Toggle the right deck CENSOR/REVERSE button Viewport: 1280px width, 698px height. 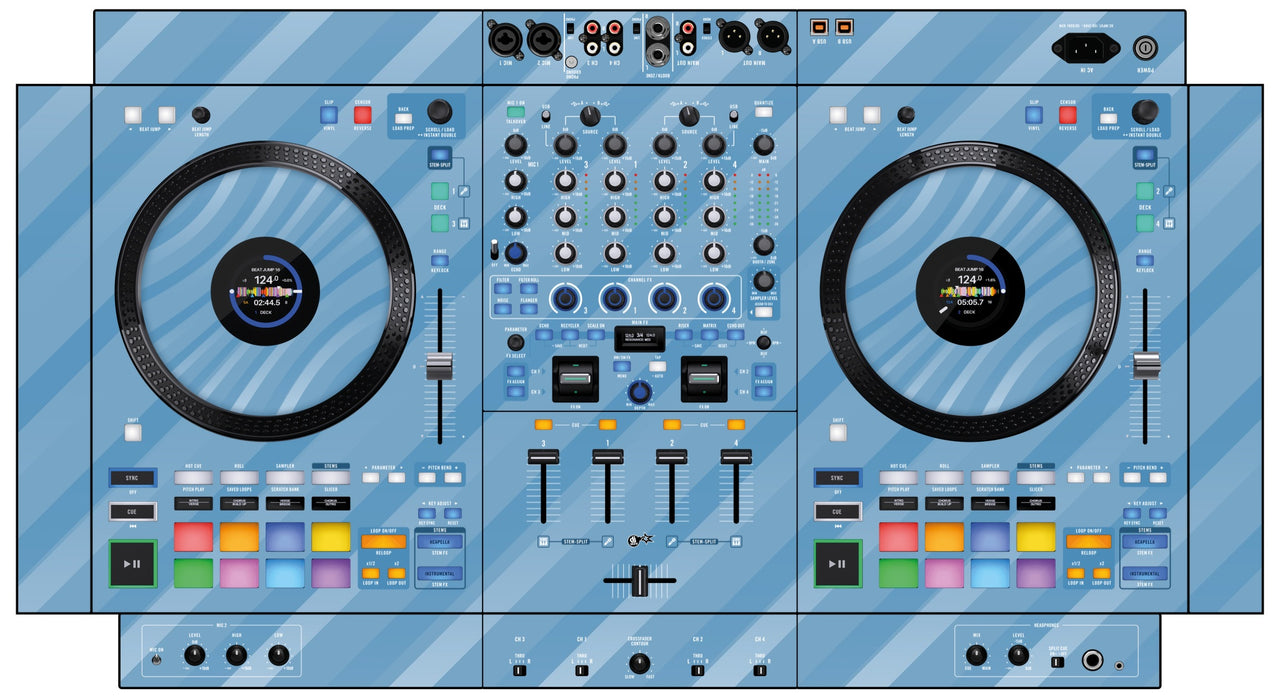(x=1067, y=115)
